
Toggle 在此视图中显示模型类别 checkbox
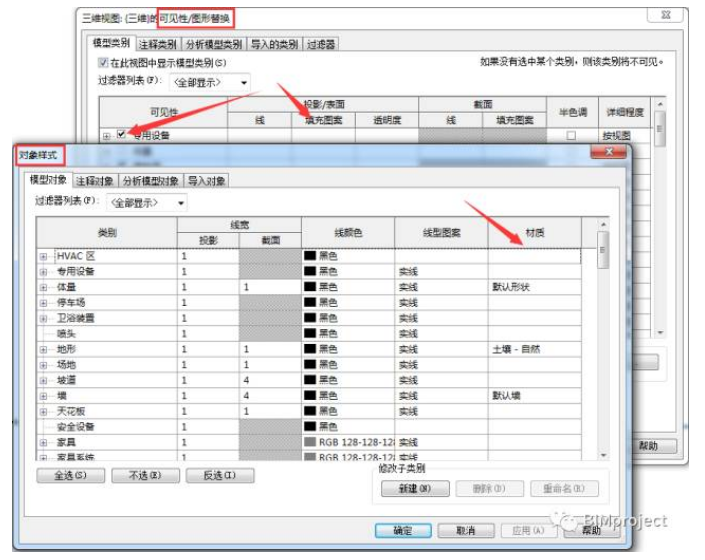103,62
